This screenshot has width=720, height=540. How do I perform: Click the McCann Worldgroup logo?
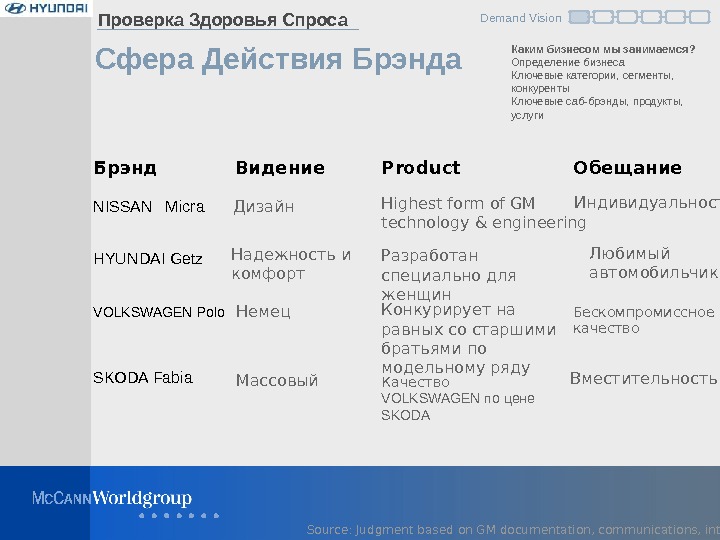[x=112, y=499]
